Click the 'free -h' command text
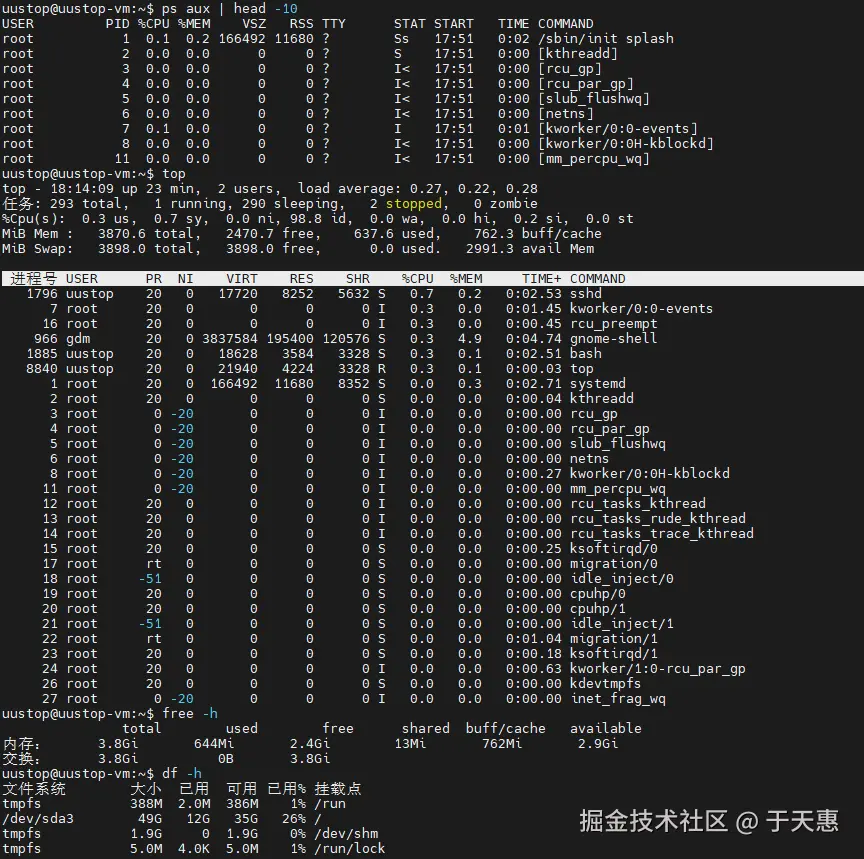Viewport: 864px width, 859px height. pos(190,714)
